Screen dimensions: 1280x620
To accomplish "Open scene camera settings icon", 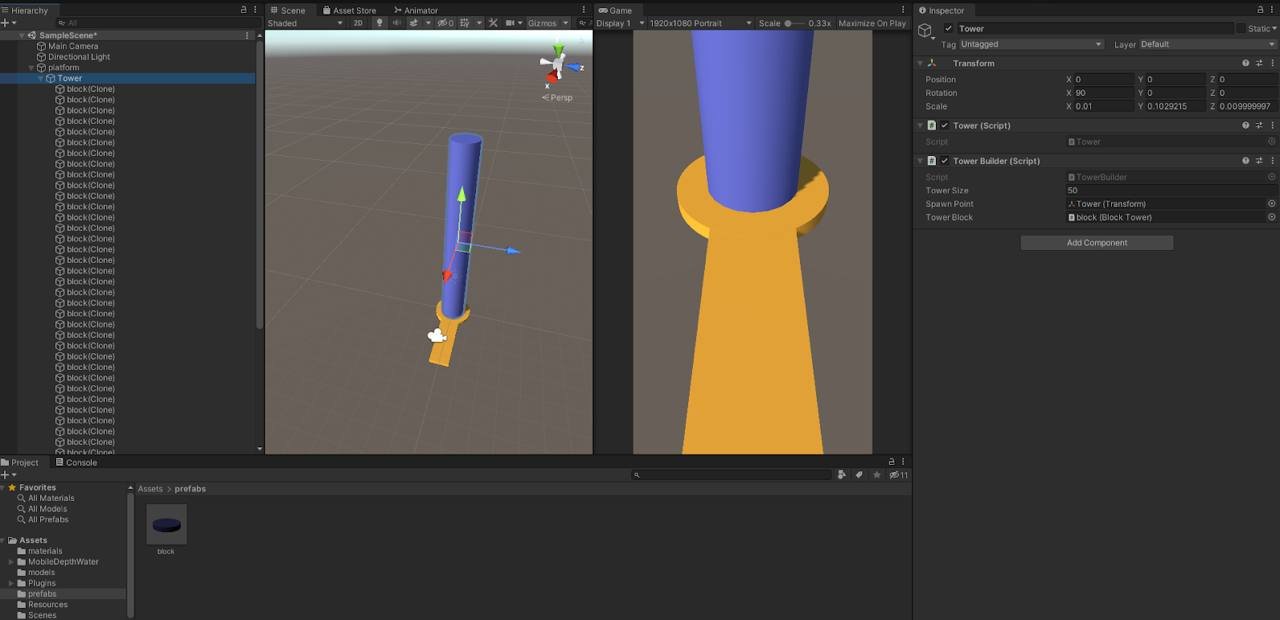I will [510, 23].
